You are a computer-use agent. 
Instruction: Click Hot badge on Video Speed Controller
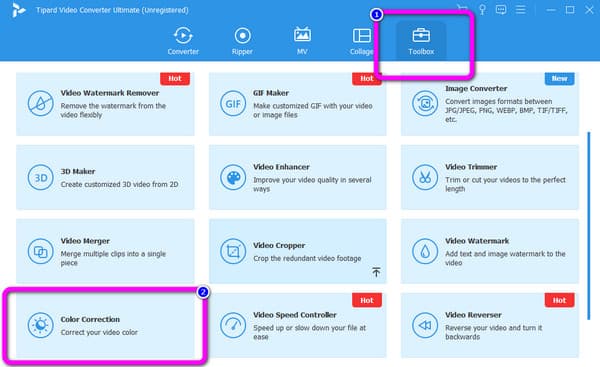367,300
